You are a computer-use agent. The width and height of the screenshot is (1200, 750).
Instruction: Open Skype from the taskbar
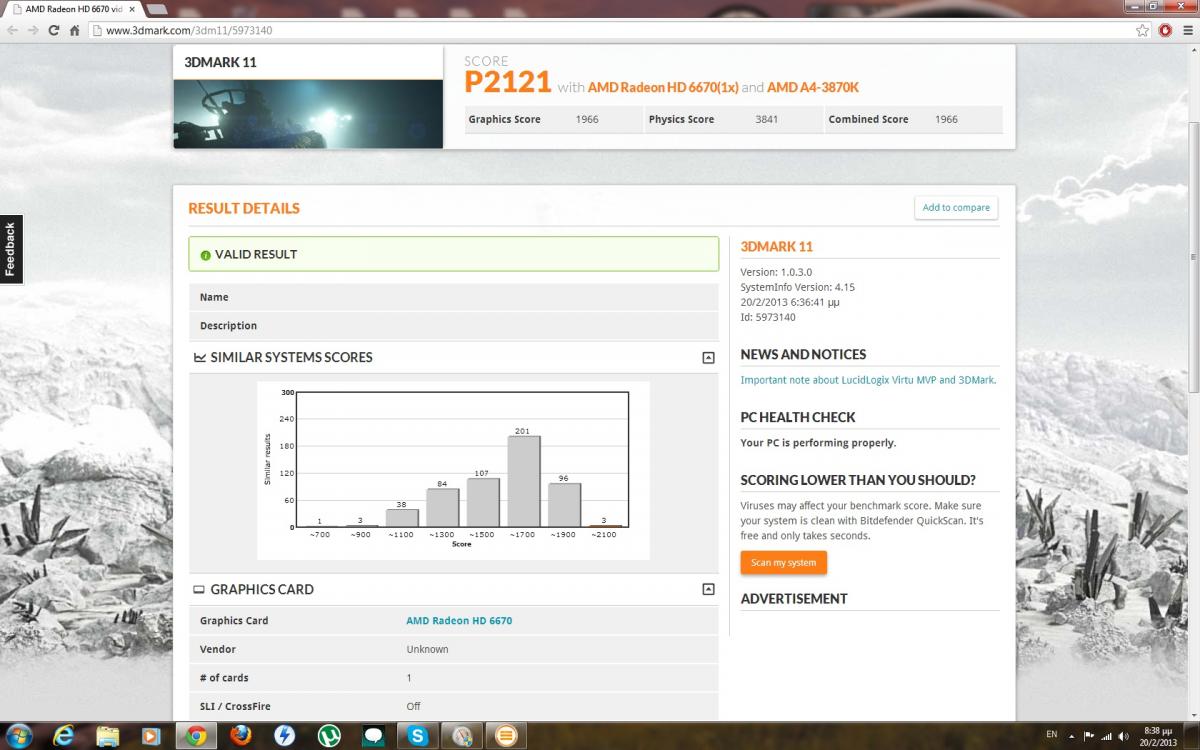(418, 735)
